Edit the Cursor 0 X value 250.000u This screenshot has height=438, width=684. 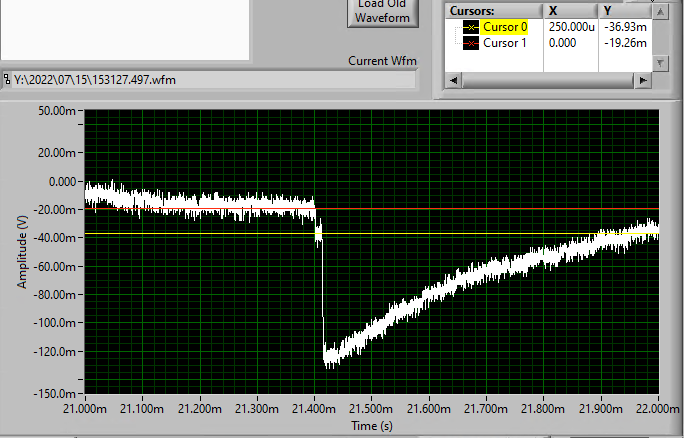point(570,27)
